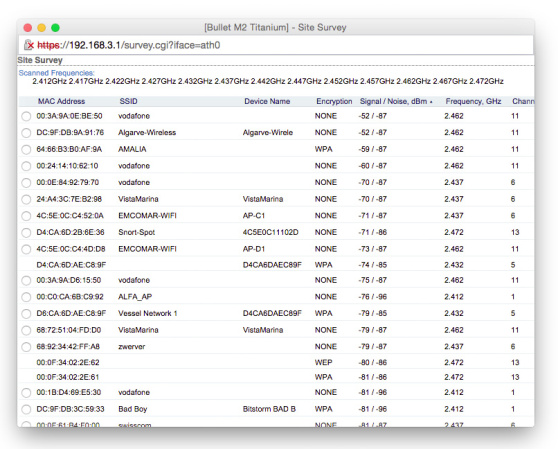Choose the AMALIA network radio button

(26, 149)
